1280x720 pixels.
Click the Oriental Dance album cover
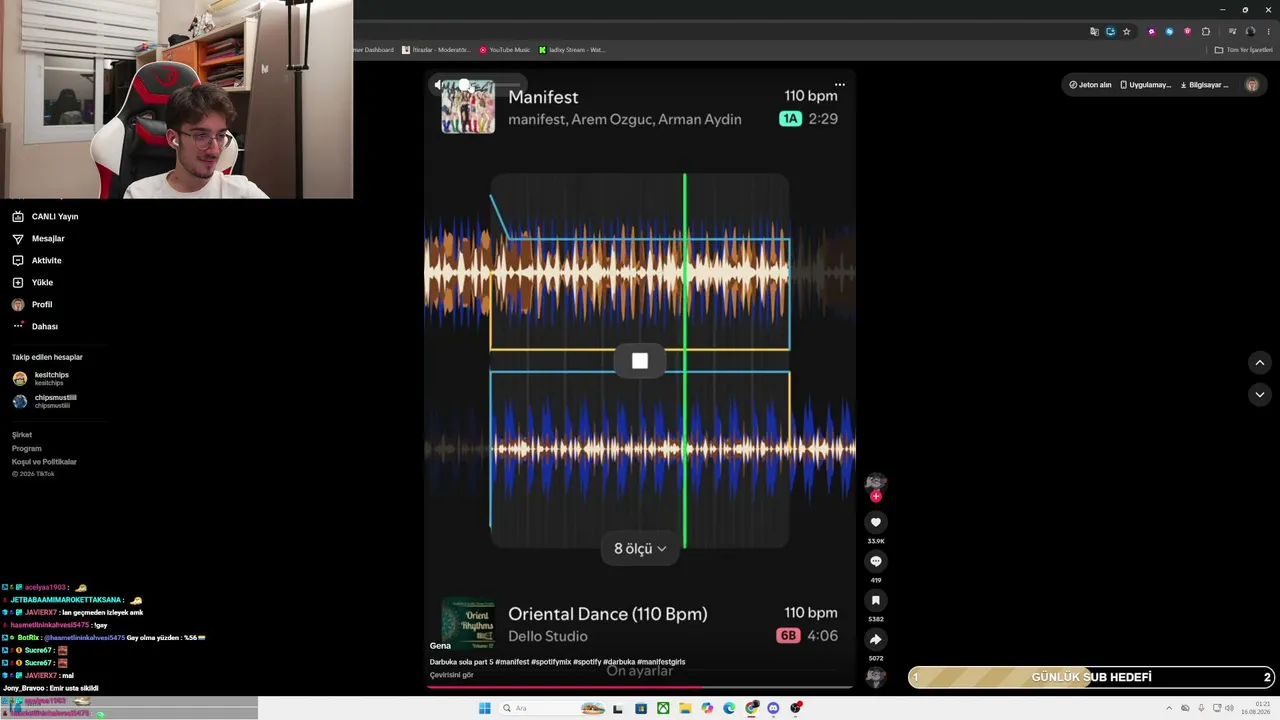point(468,623)
